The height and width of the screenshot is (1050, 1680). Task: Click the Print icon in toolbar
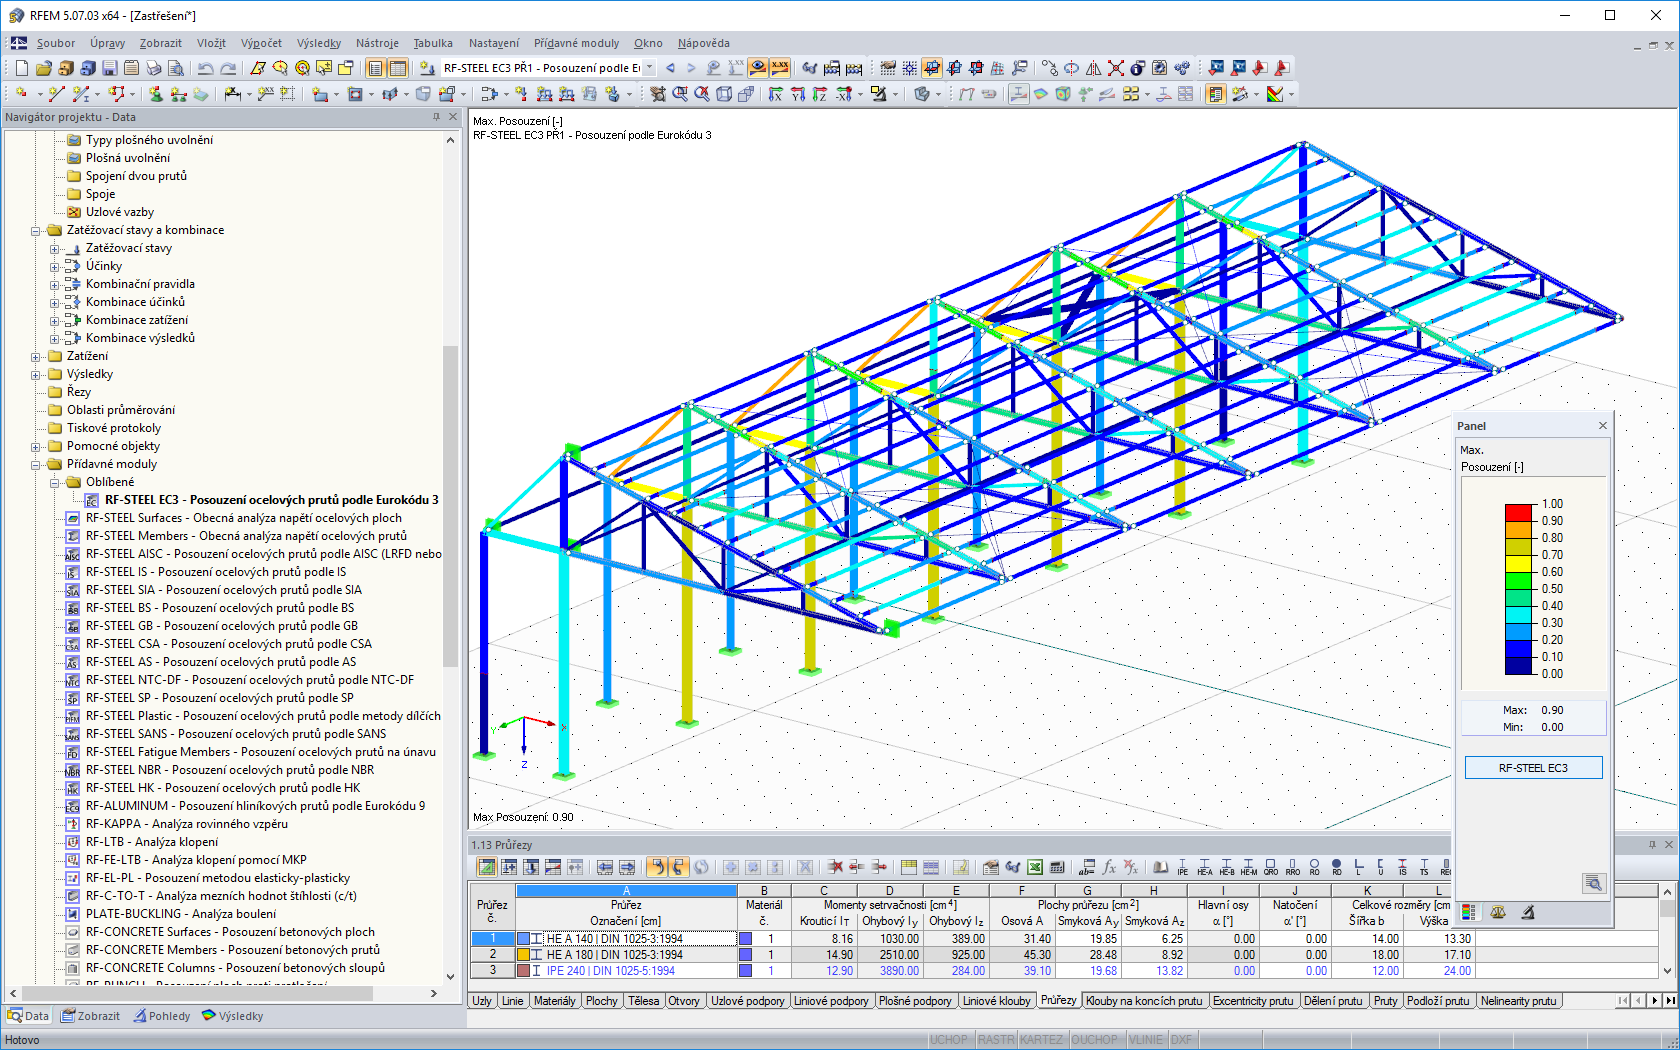point(153,68)
